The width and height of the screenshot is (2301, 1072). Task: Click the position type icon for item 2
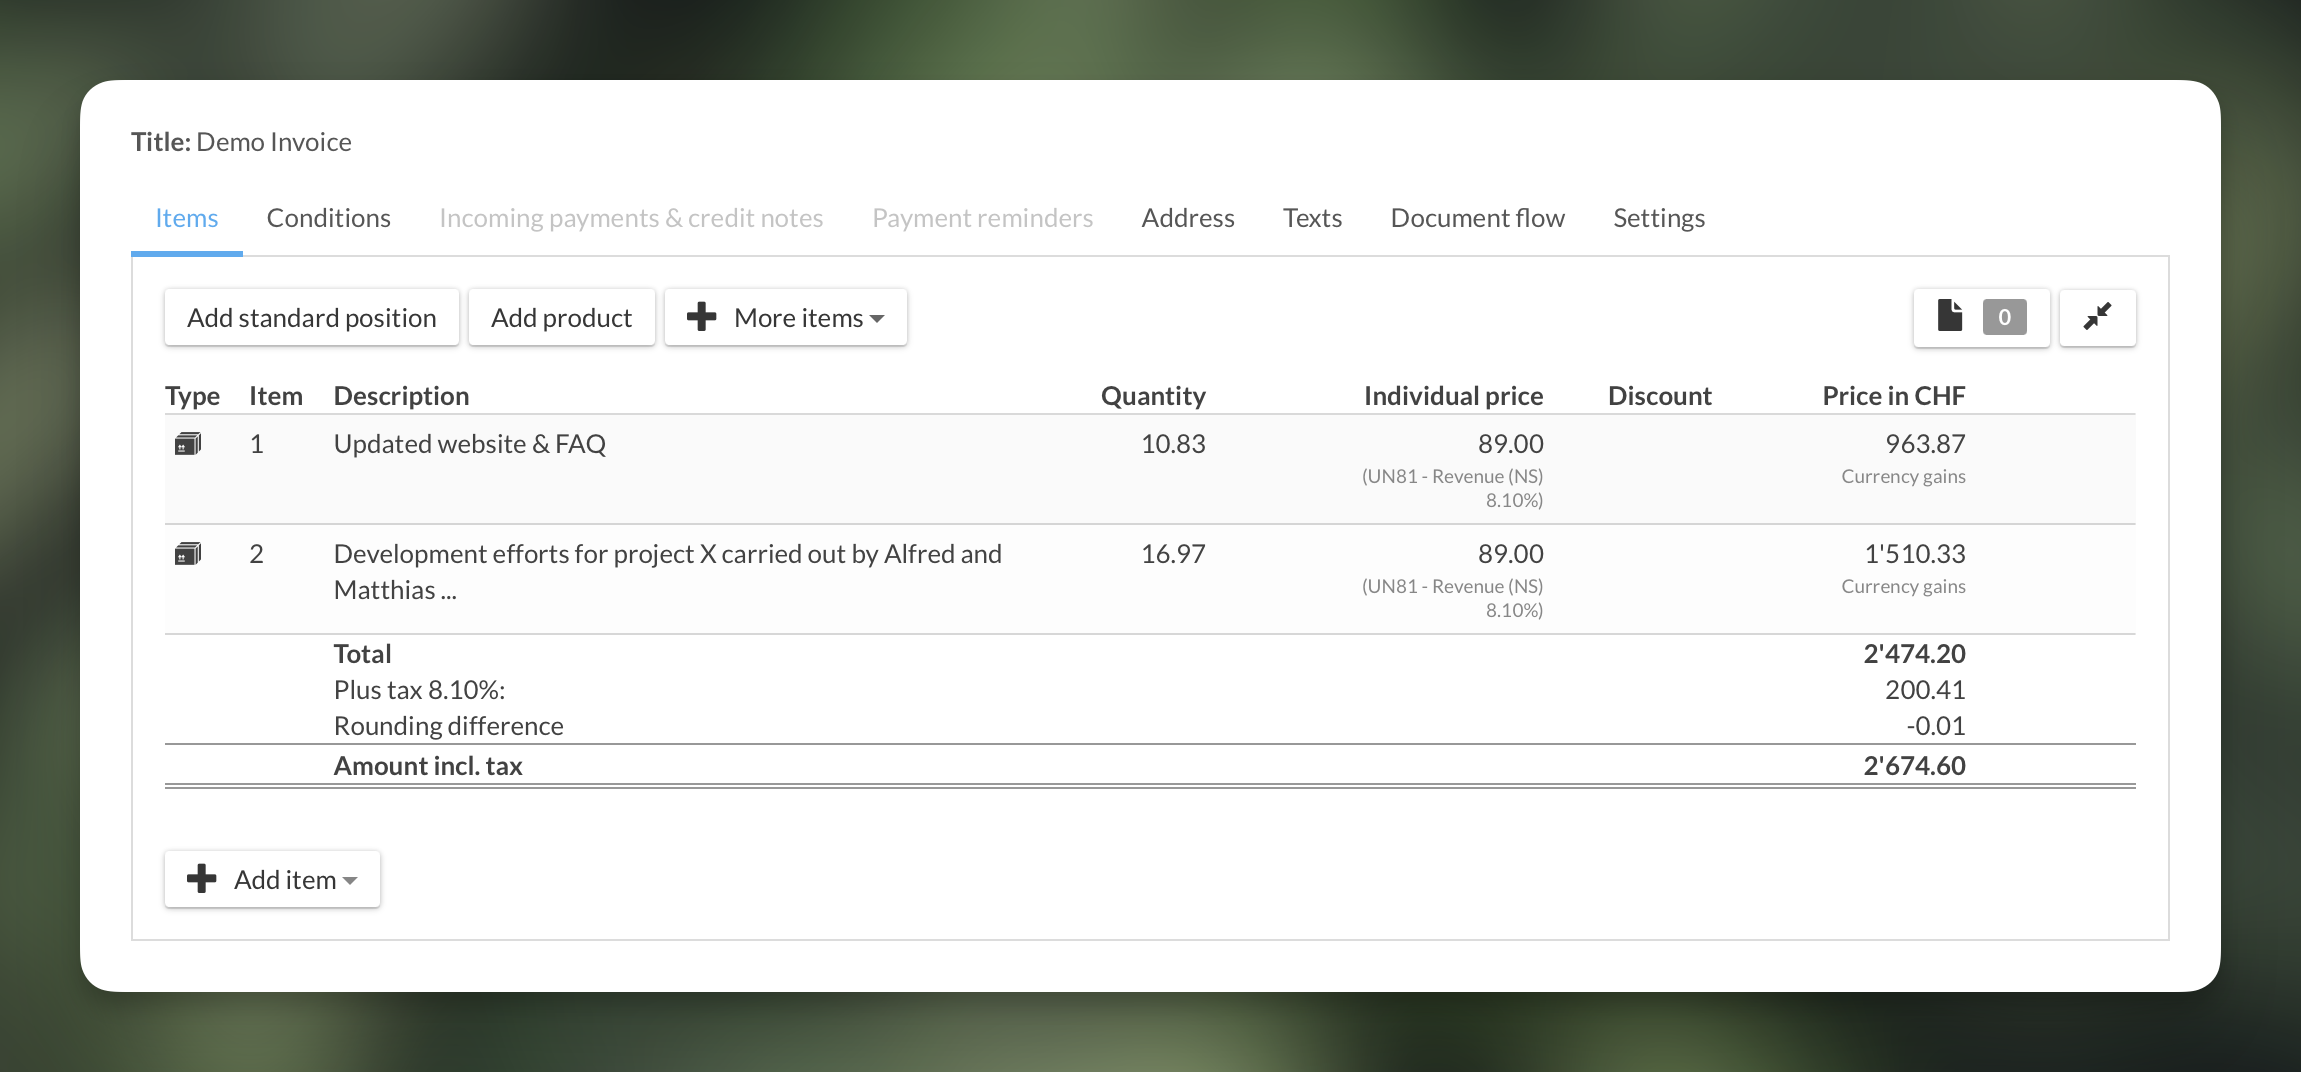tap(188, 554)
